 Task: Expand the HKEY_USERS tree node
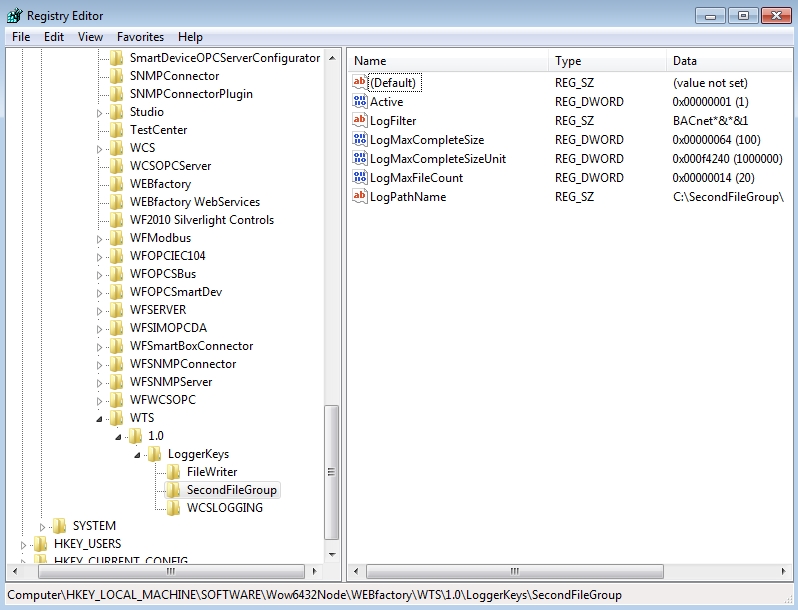23,545
